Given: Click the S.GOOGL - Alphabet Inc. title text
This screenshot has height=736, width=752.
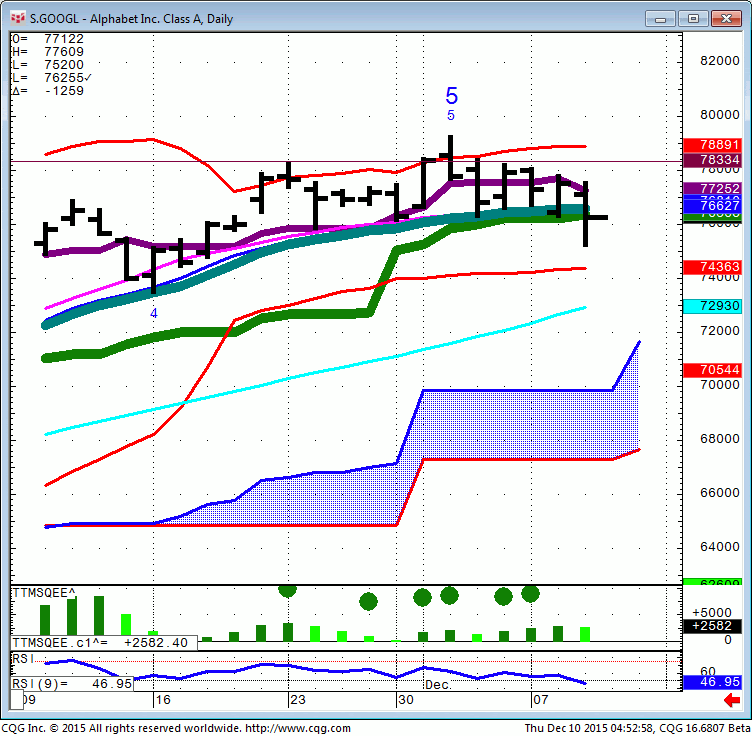Looking at the screenshot, I should 131,19.
